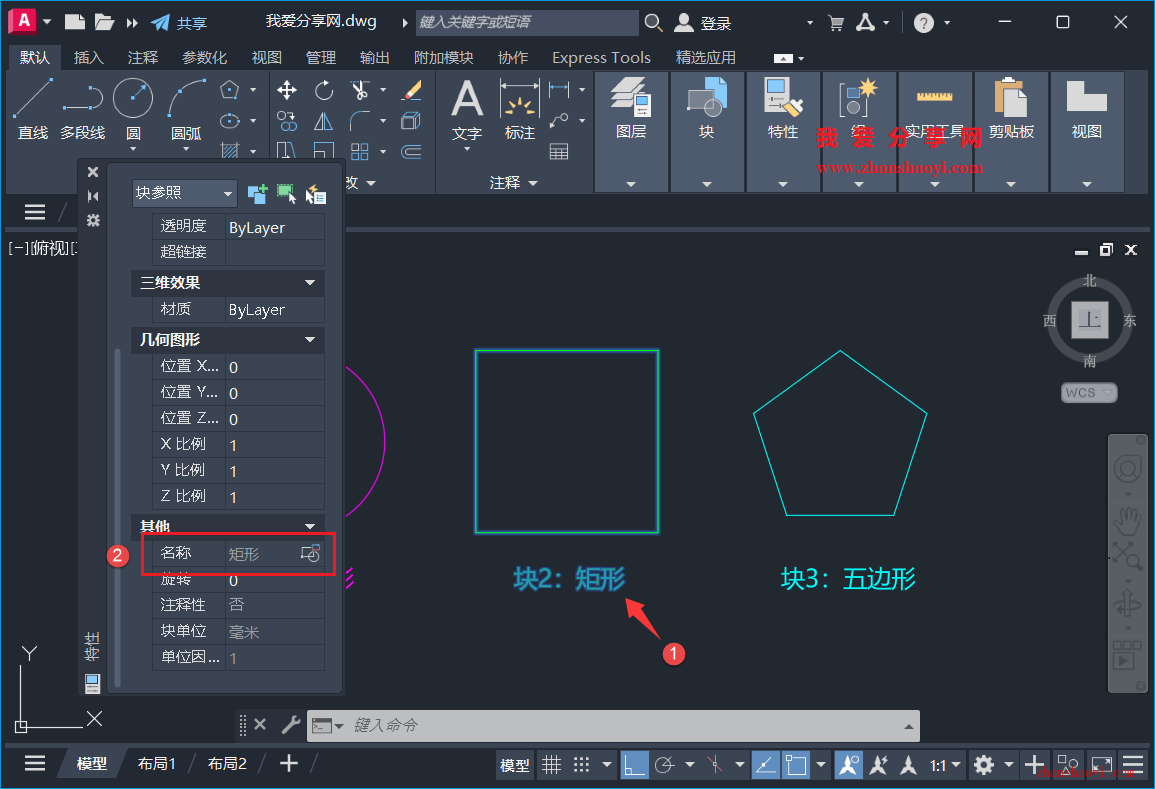Add a new layout with plus button
This screenshot has height=789, width=1155.
289,763
